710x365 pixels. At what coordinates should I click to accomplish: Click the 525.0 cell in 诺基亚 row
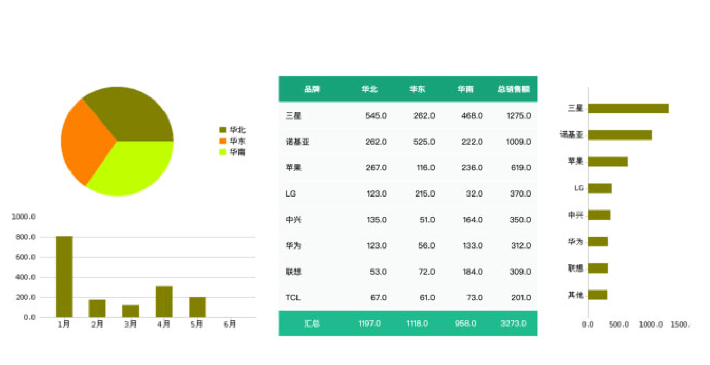[424, 142]
